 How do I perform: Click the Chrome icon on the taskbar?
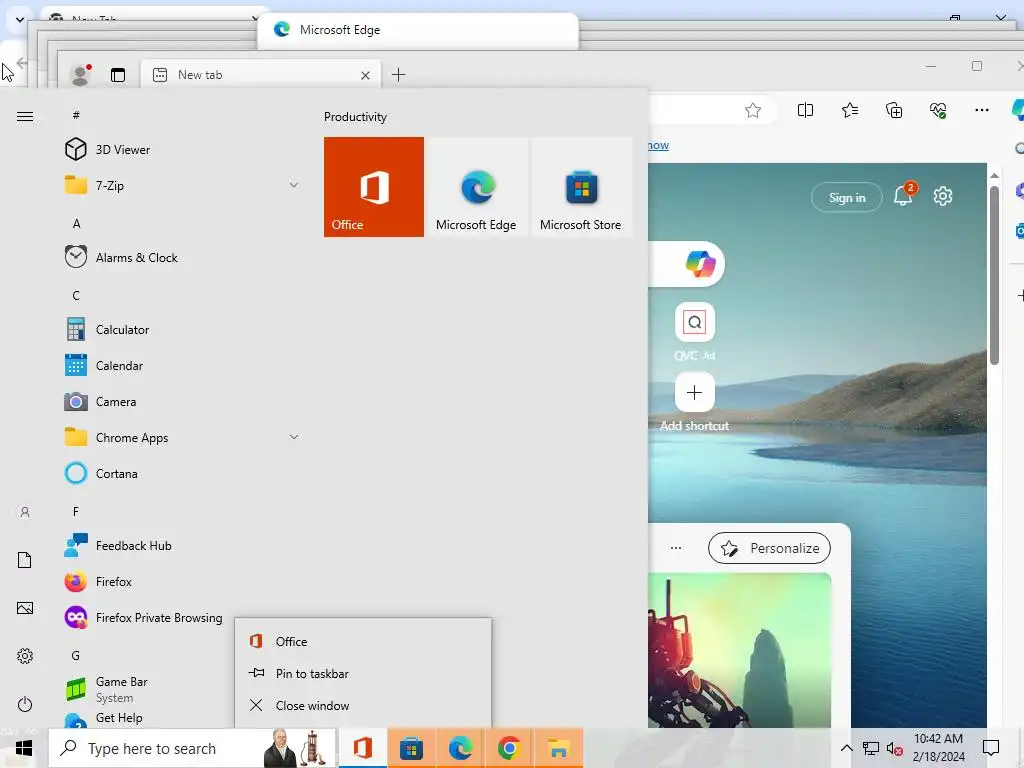click(x=509, y=748)
